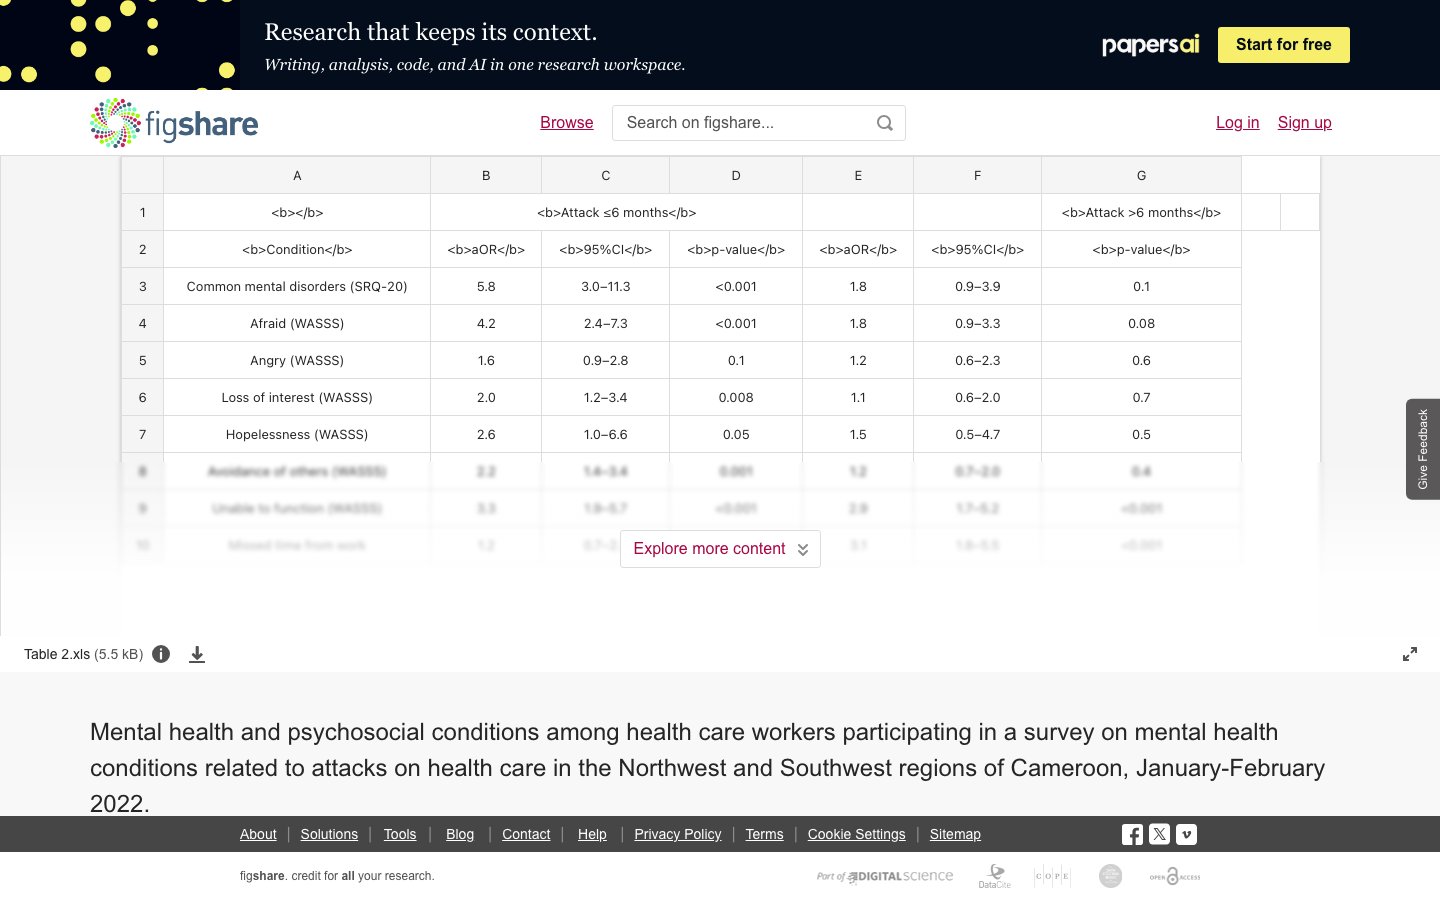Viewport: 1440px width, 900px height.
Task: Open the Give Feedback side tab
Action: (1423, 449)
